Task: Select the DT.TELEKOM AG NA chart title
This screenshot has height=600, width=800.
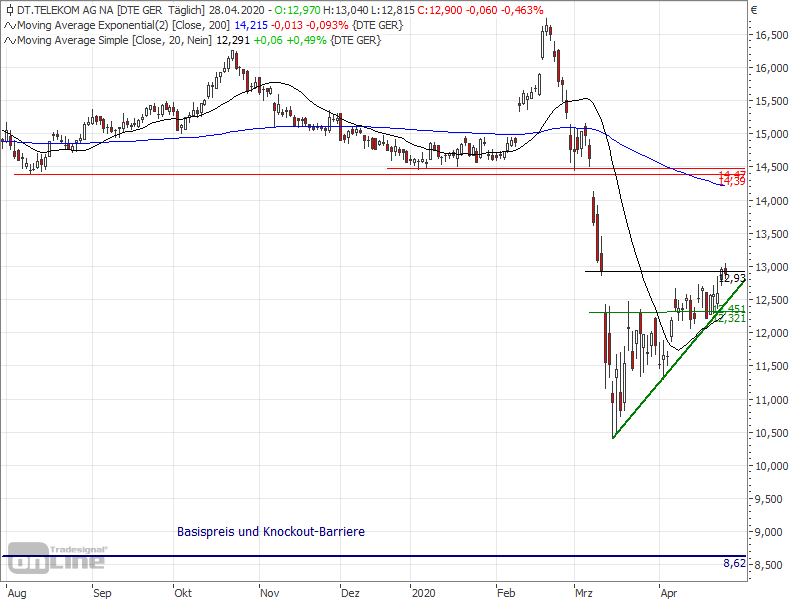Action: pyautogui.click(x=65, y=10)
